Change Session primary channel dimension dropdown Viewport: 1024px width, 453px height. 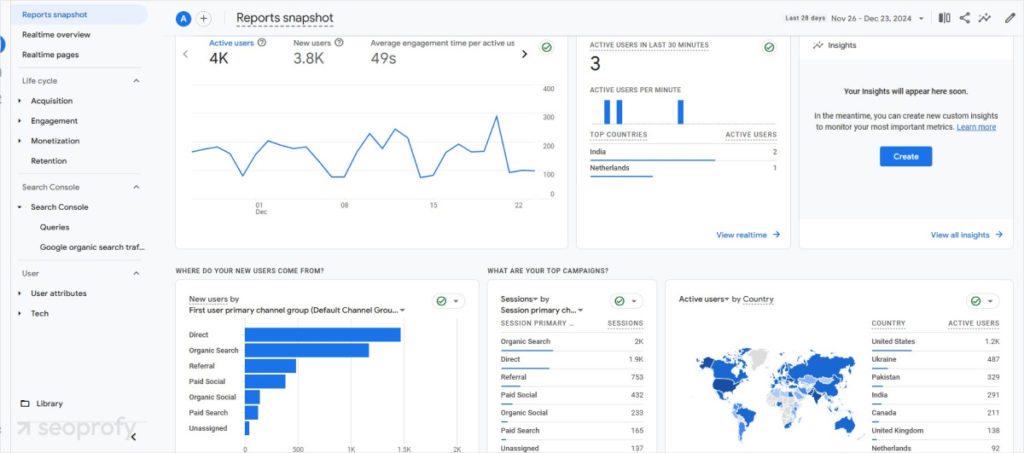click(541, 310)
